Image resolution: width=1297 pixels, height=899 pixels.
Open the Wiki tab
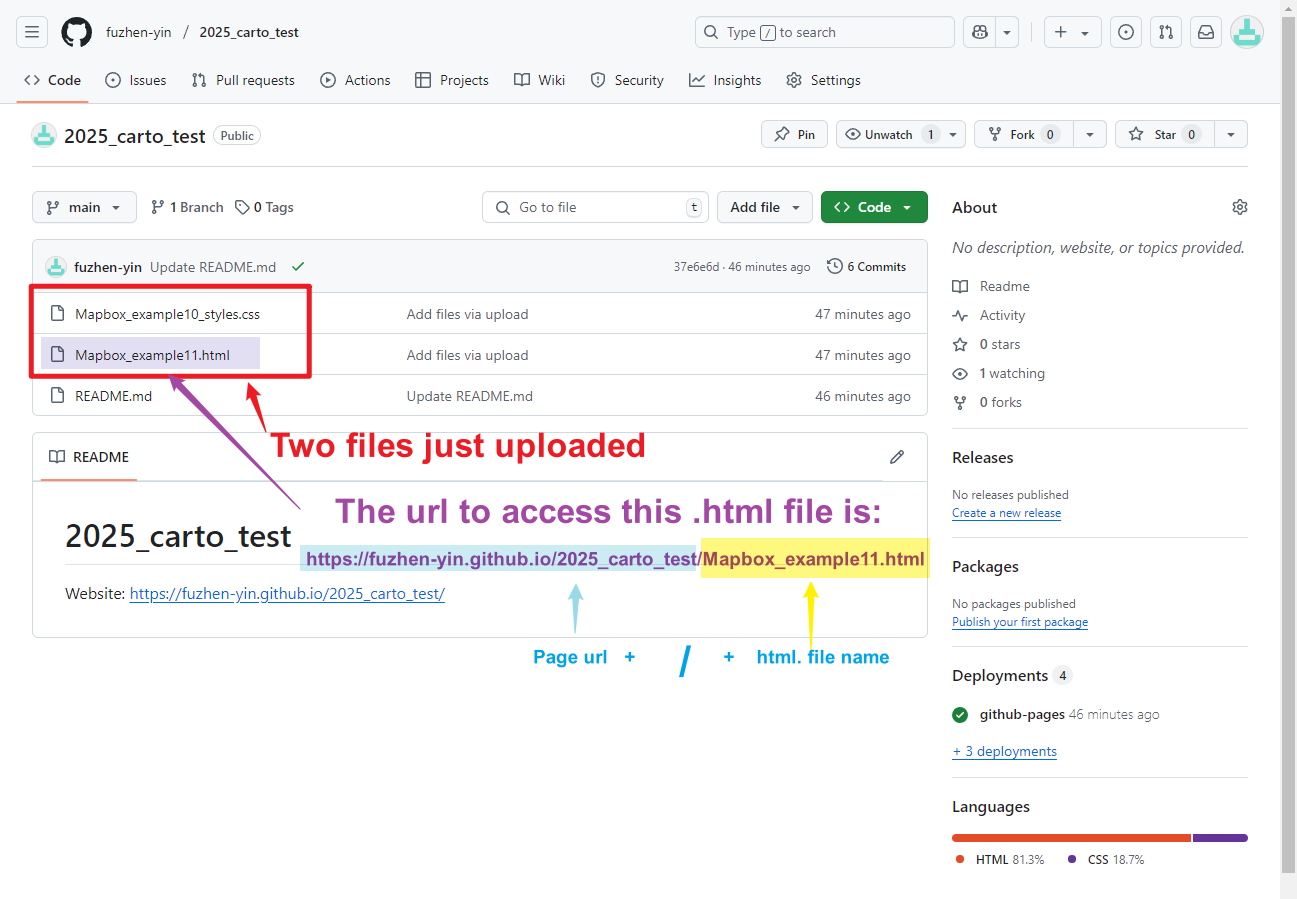(x=540, y=80)
